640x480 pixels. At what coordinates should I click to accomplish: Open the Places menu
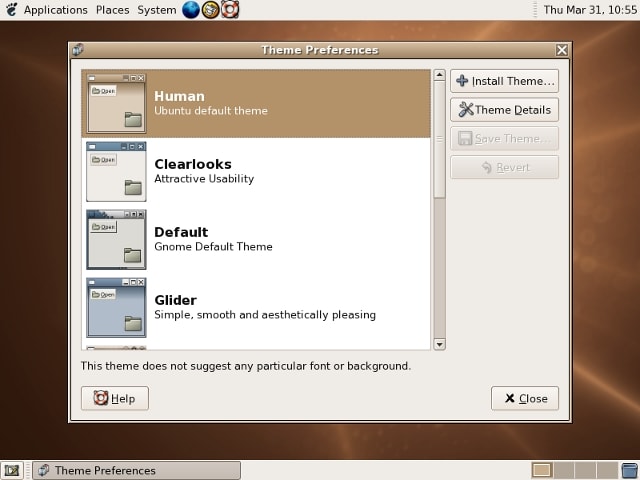(113, 10)
